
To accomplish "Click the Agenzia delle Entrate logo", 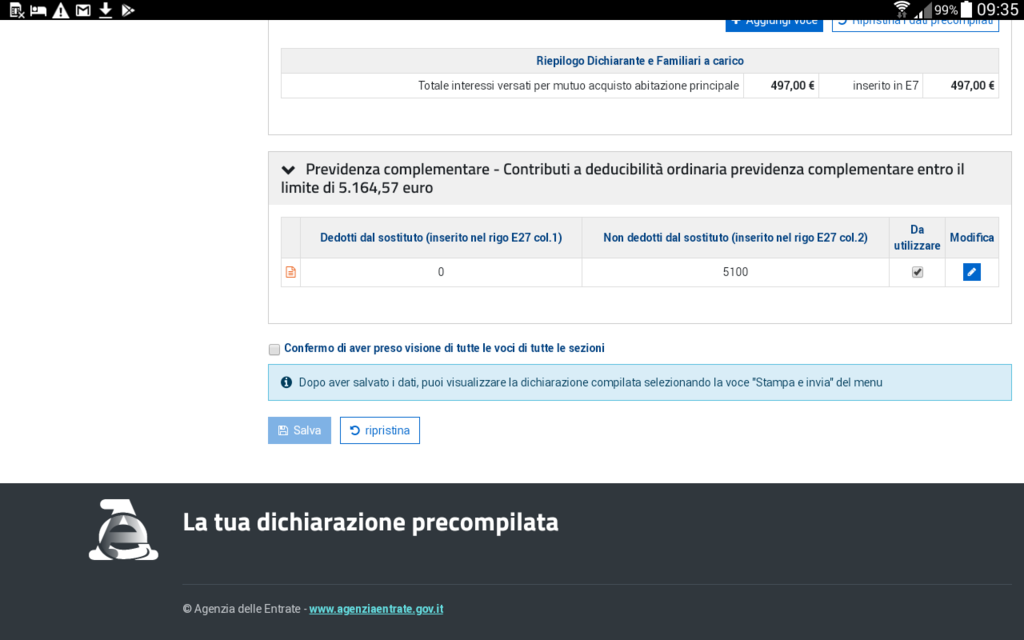I will coord(123,530).
